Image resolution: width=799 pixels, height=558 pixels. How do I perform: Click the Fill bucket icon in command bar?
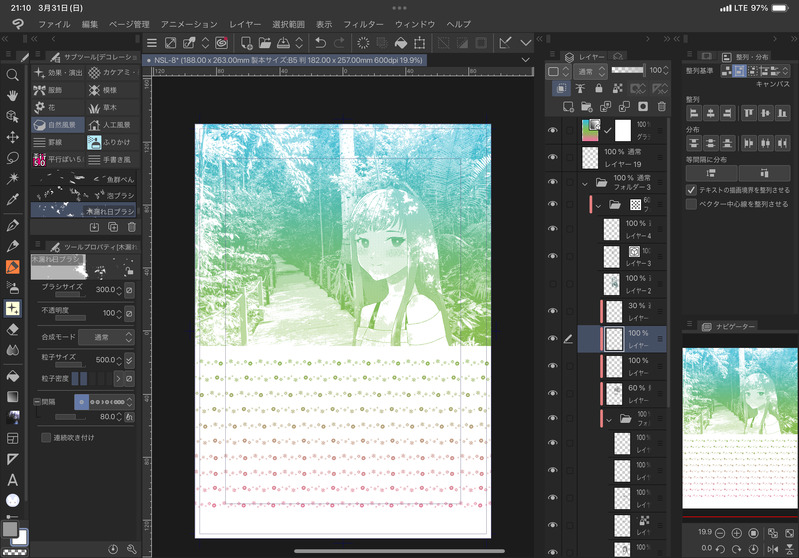401,43
